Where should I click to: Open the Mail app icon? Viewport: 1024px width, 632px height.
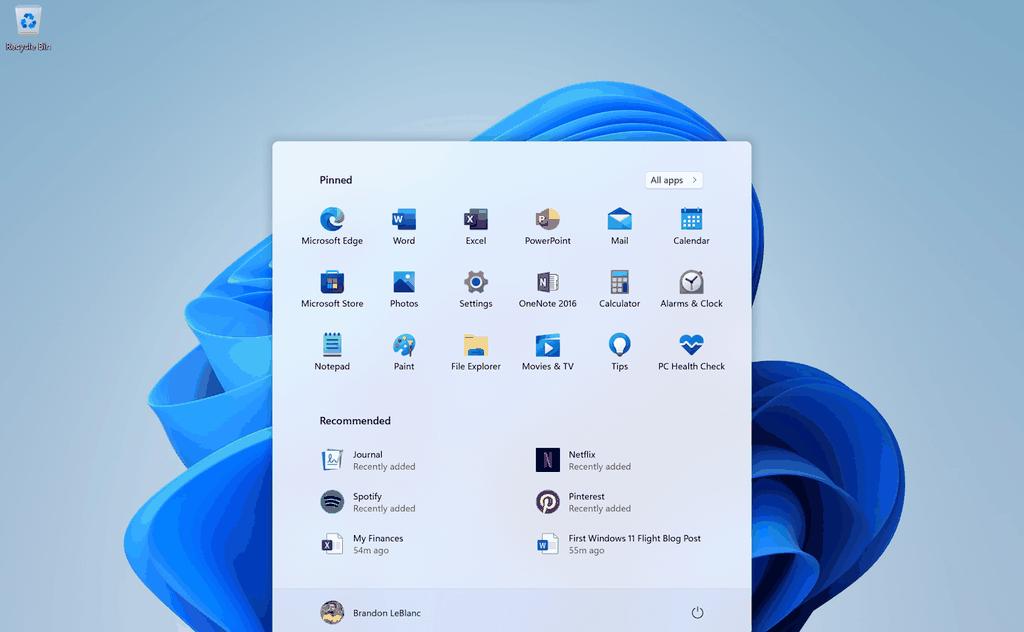point(619,225)
